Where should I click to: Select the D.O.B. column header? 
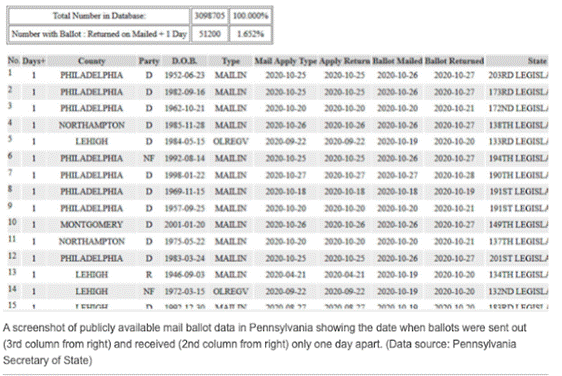coord(184,61)
